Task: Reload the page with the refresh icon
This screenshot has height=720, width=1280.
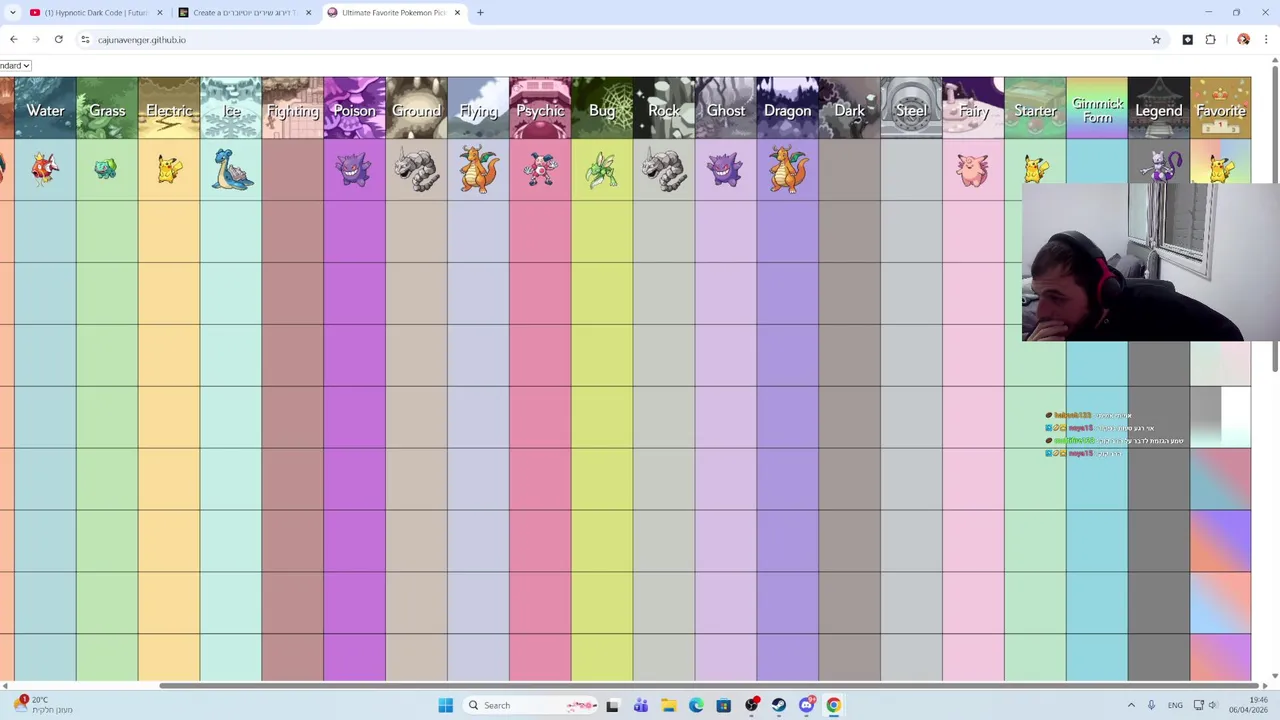Action: point(59,40)
